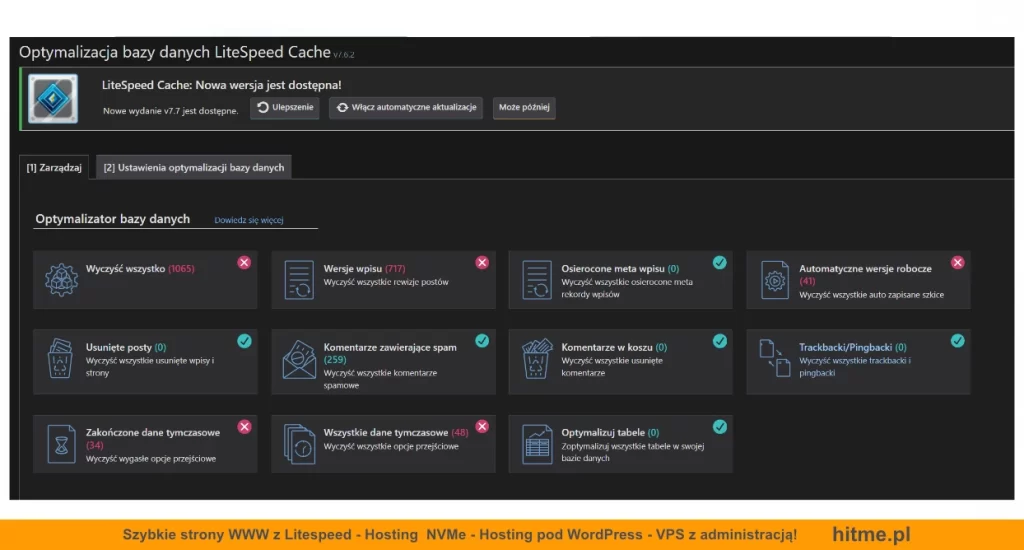Image resolution: width=1024 pixels, height=550 pixels.
Task: Click red X on Zakończone dane tymczasowe
Action: (x=244, y=427)
